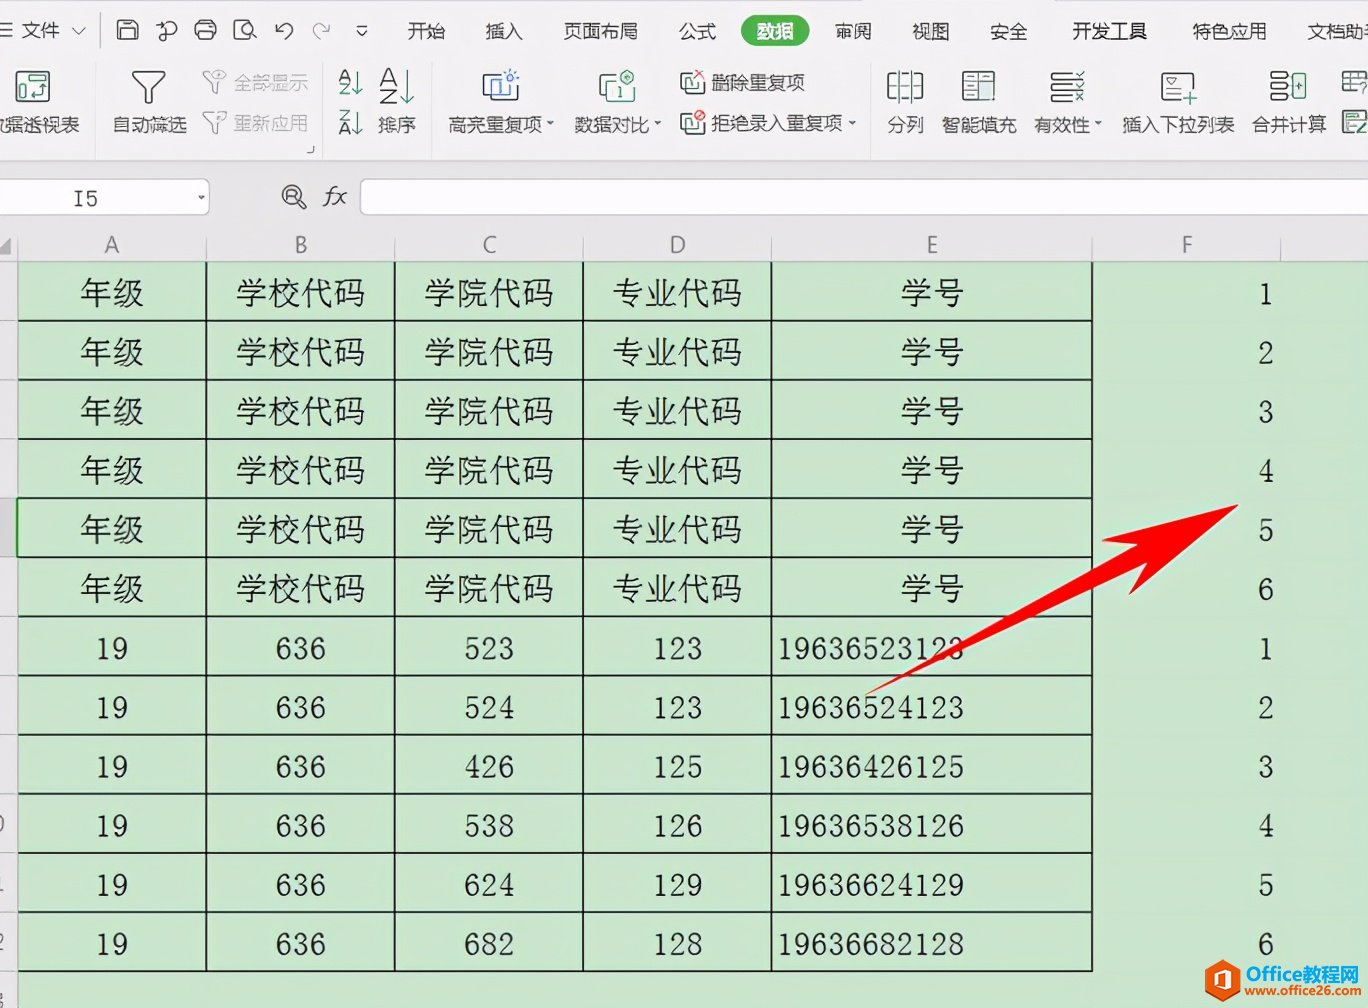Image resolution: width=1368 pixels, height=1008 pixels.
Task: Switch to the 插入 tab
Action: [504, 31]
